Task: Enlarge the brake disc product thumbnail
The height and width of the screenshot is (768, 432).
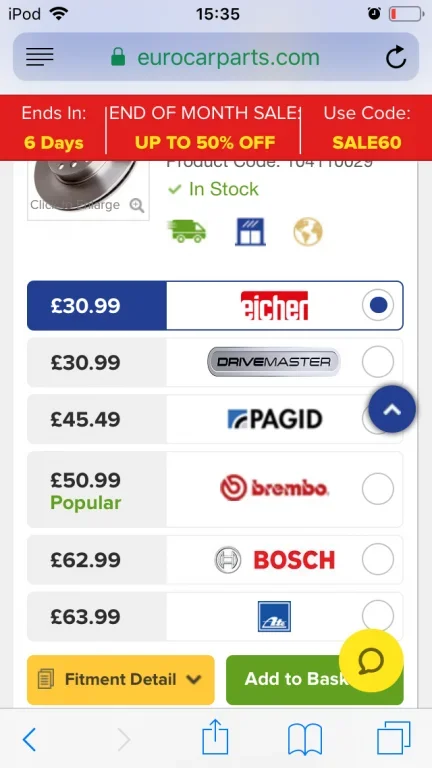Action: 88,191
